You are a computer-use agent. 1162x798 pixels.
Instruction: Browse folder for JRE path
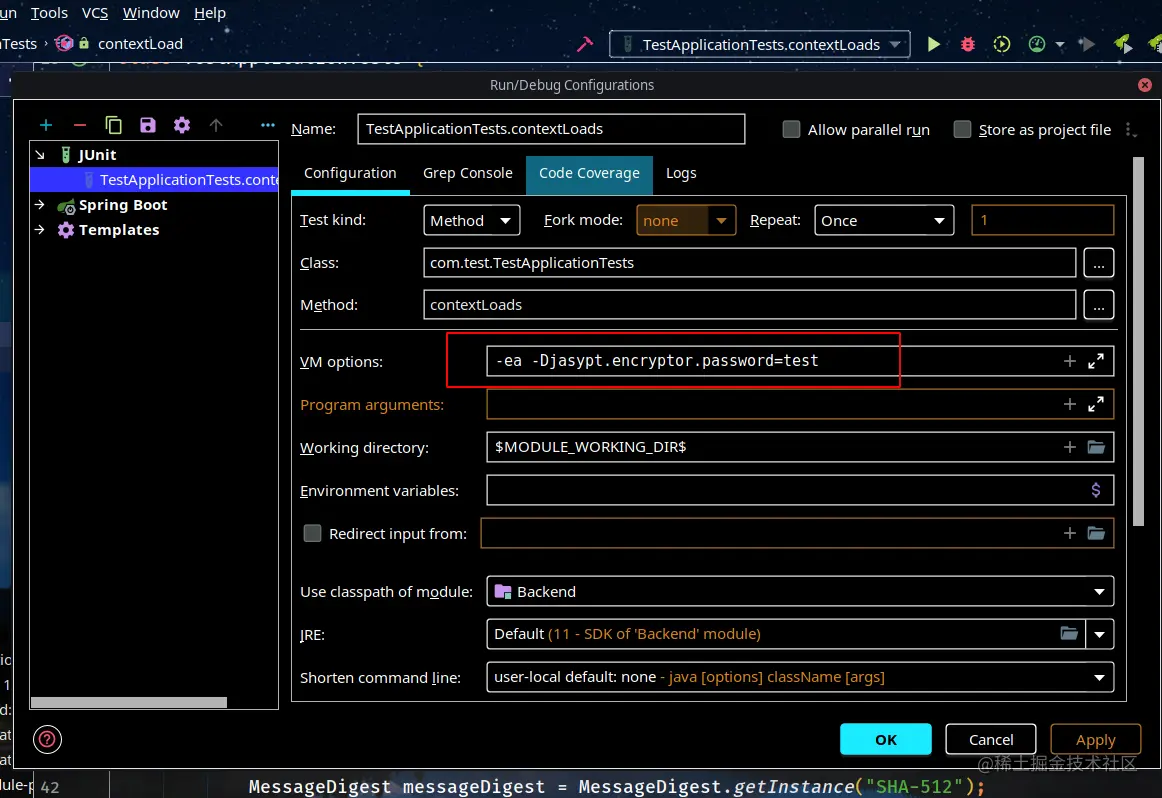[1069, 633]
